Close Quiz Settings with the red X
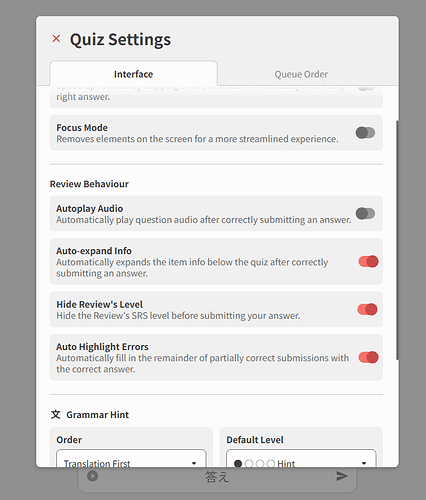Image resolution: width=426 pixels, height=500 pixels. point(56,39)
